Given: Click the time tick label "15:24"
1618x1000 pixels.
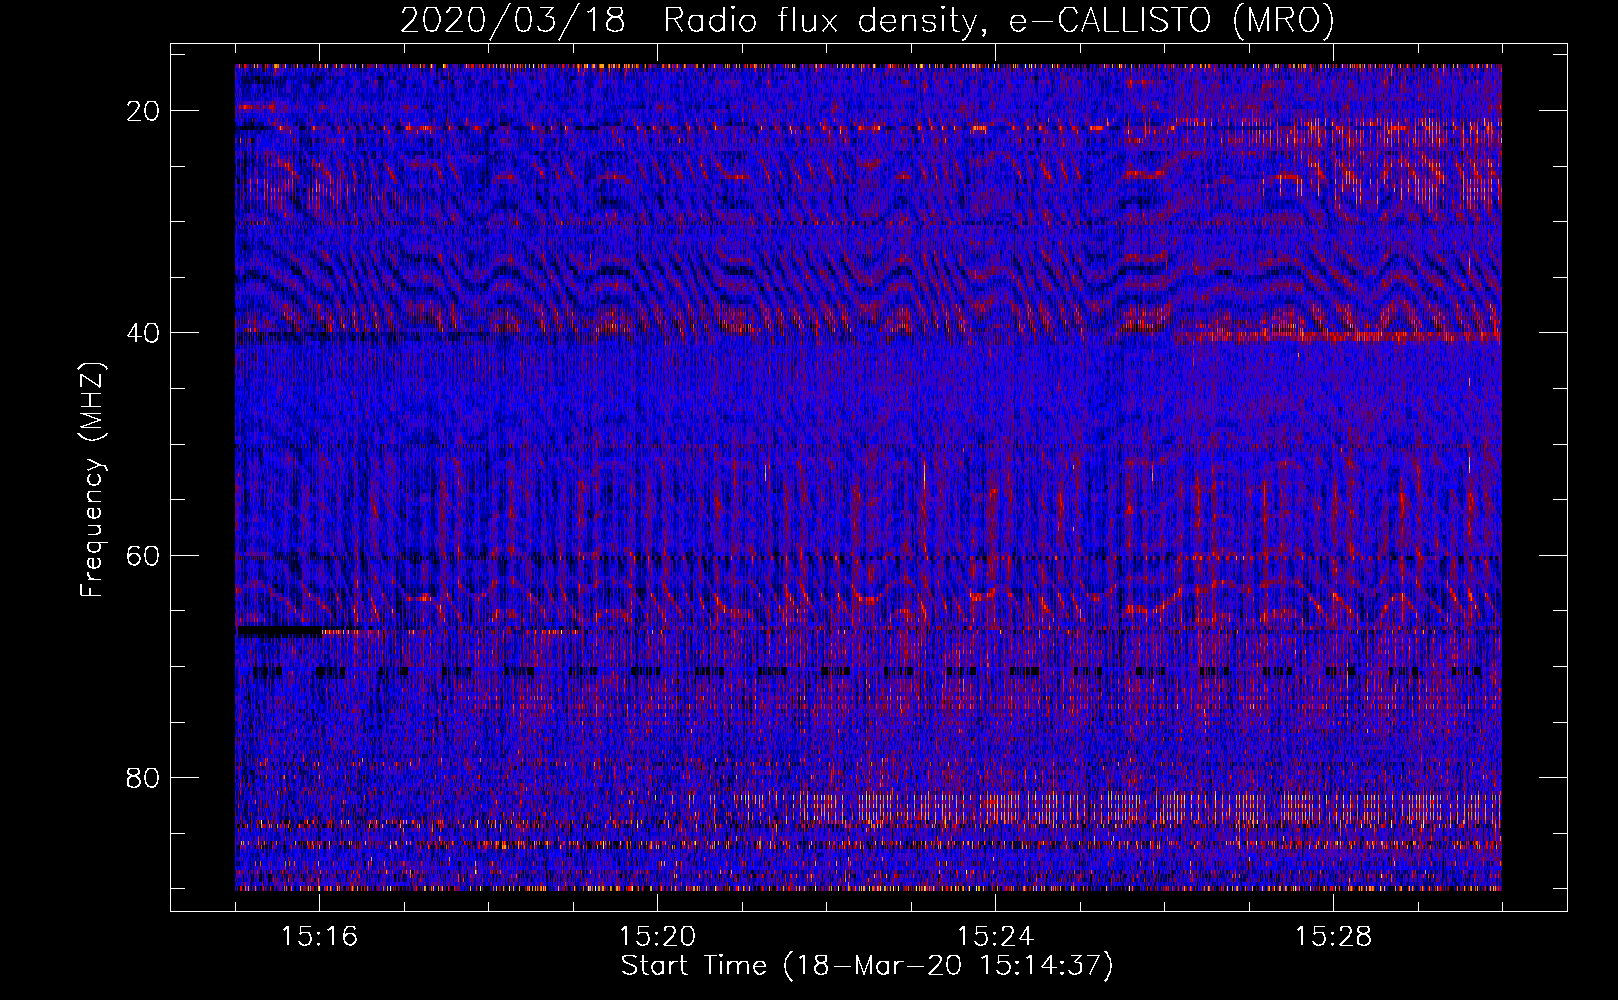Looking at the screenshot, I should tap(995, 937).
